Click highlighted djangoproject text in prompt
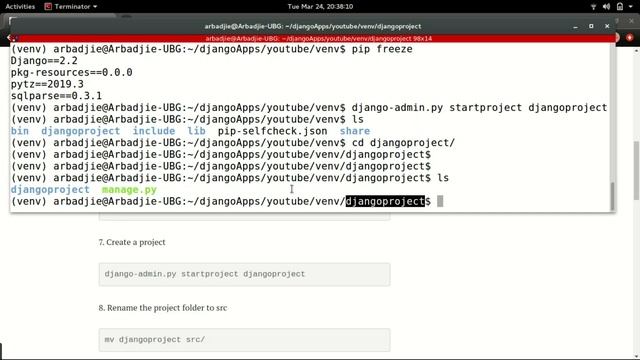 [385, 201]
